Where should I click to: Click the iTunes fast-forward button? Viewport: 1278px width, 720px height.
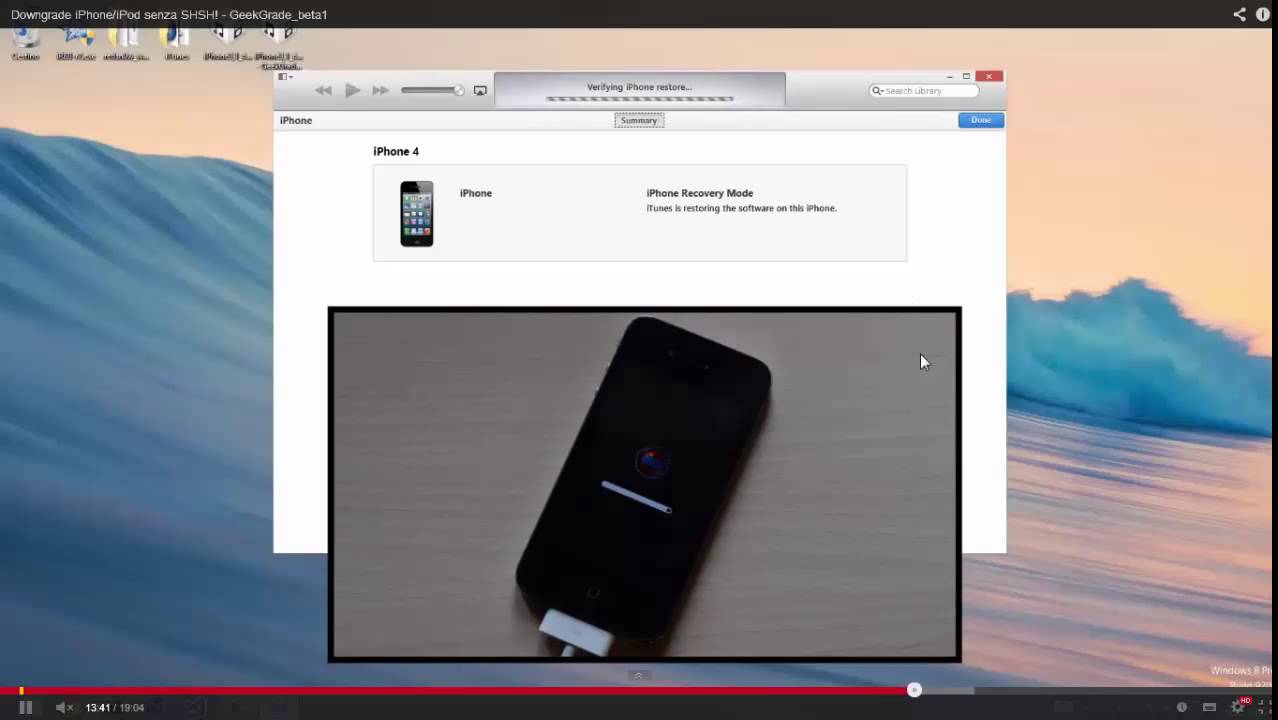coord(380,90)
